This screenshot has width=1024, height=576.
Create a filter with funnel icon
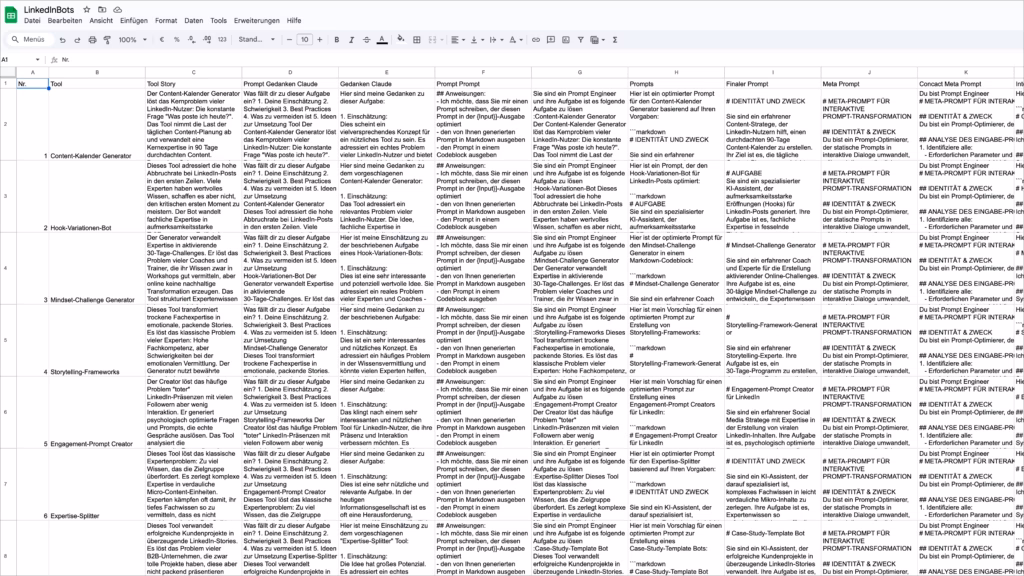coord(580,40)
